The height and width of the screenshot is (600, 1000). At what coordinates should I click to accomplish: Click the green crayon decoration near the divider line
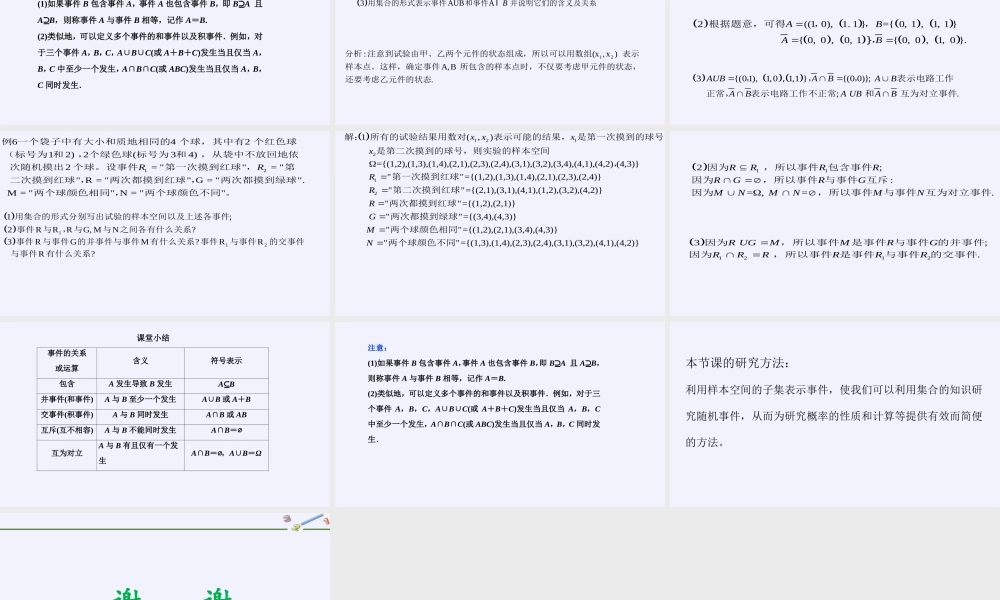point(297,528)
